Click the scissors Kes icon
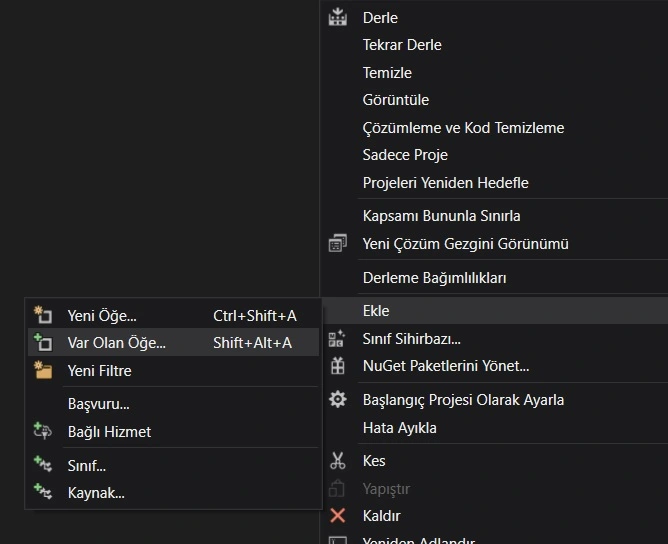The height and width of the screenshot is (544, 668). (338, 461)
